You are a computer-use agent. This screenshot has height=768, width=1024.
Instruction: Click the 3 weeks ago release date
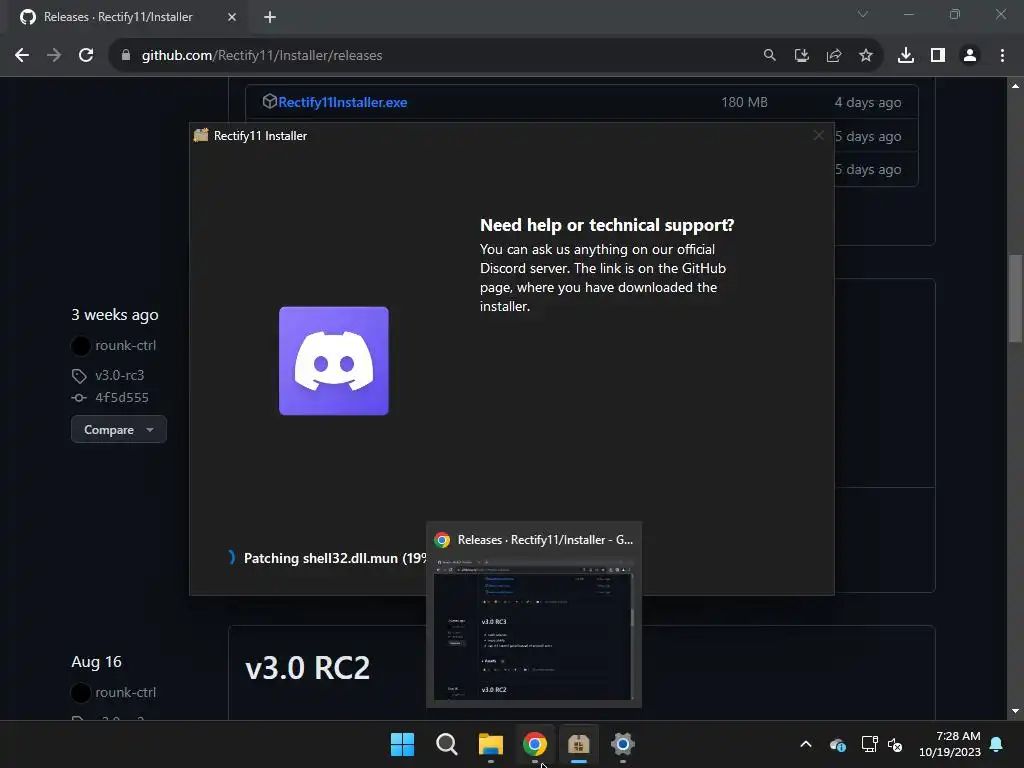point(115,315)
